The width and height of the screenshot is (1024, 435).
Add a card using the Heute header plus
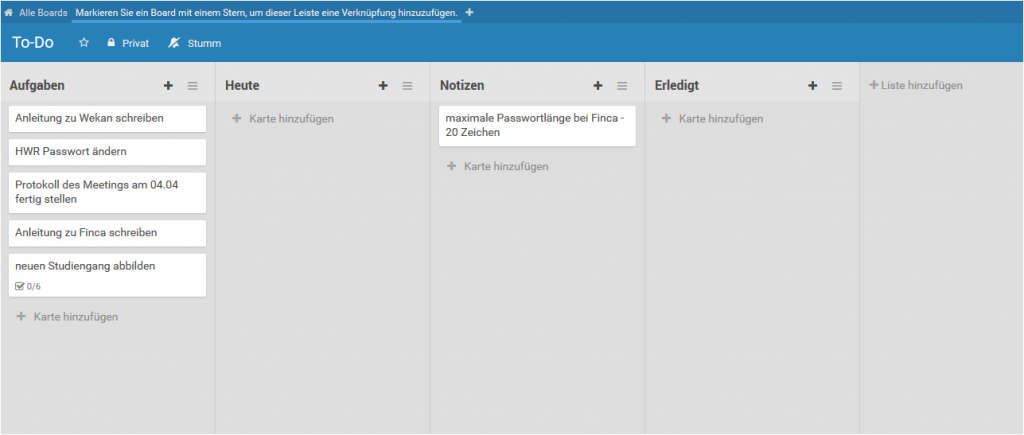pos(383,86)
